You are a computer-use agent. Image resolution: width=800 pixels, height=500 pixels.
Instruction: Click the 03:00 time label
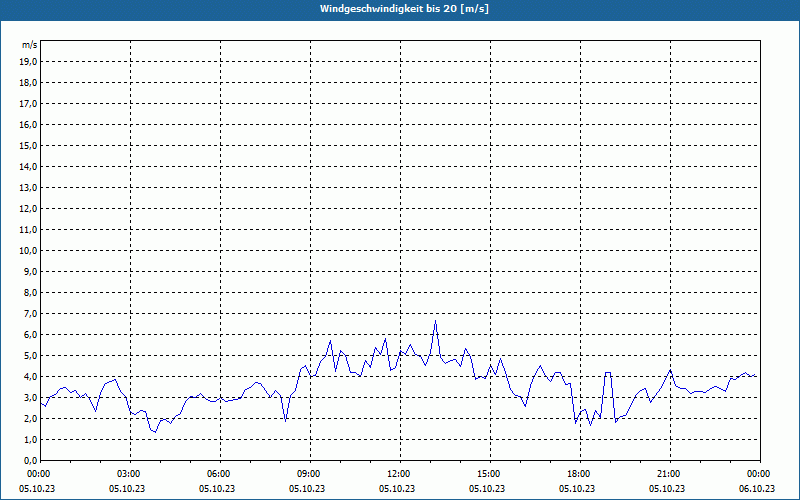(x=131, y=474)
